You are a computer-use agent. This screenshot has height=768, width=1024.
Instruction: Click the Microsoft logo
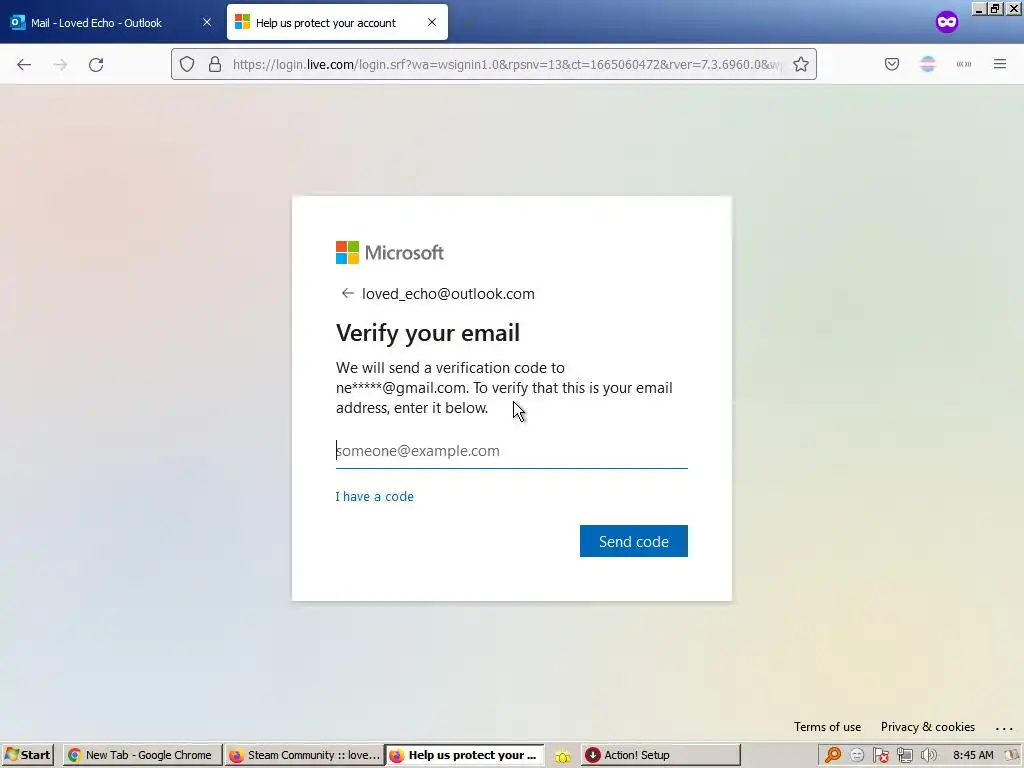pos(390,253)
